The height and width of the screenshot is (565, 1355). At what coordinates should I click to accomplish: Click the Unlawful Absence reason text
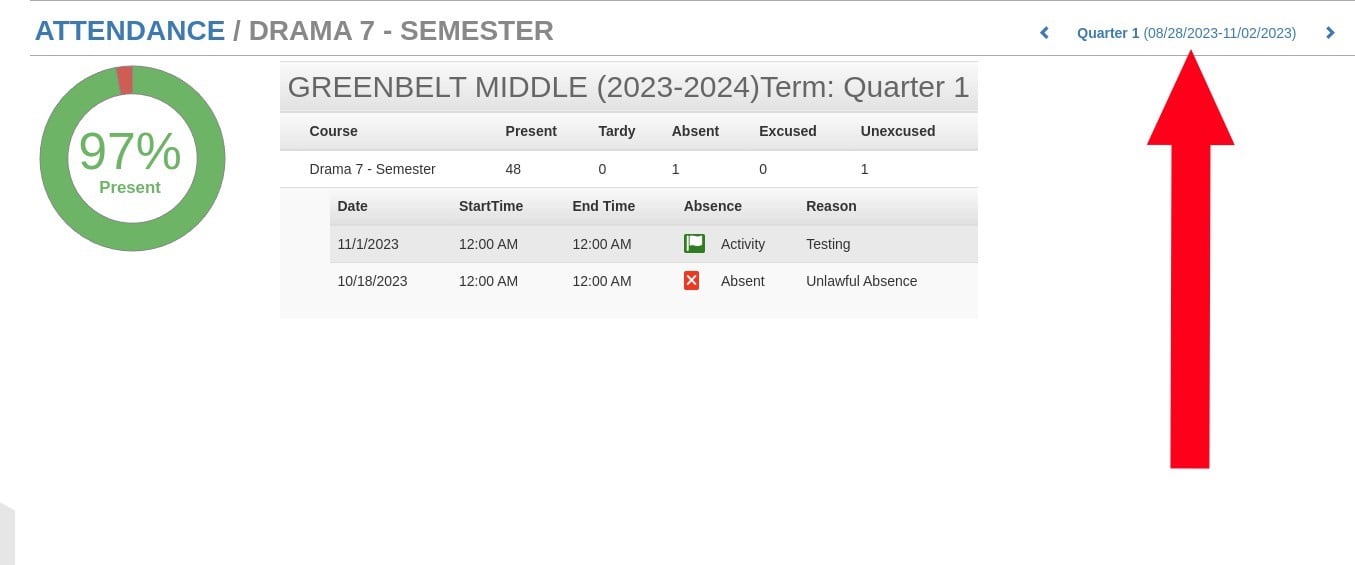tap(861, 281)
